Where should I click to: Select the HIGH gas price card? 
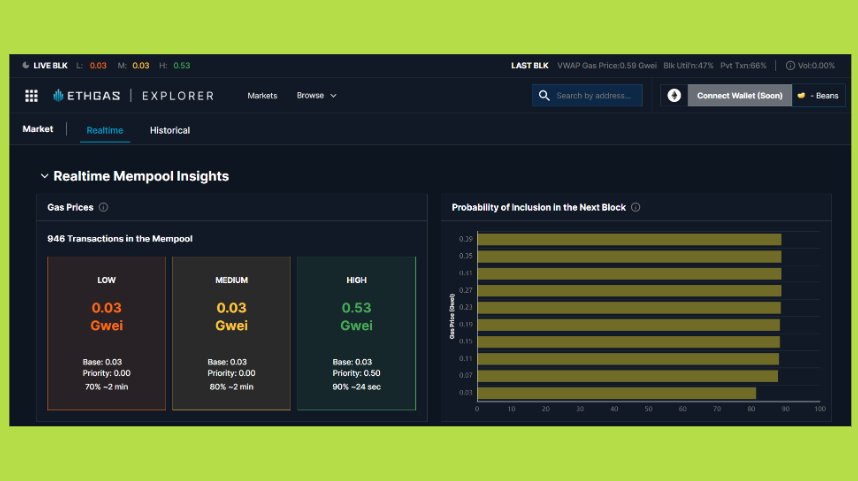tap(356, 333)
